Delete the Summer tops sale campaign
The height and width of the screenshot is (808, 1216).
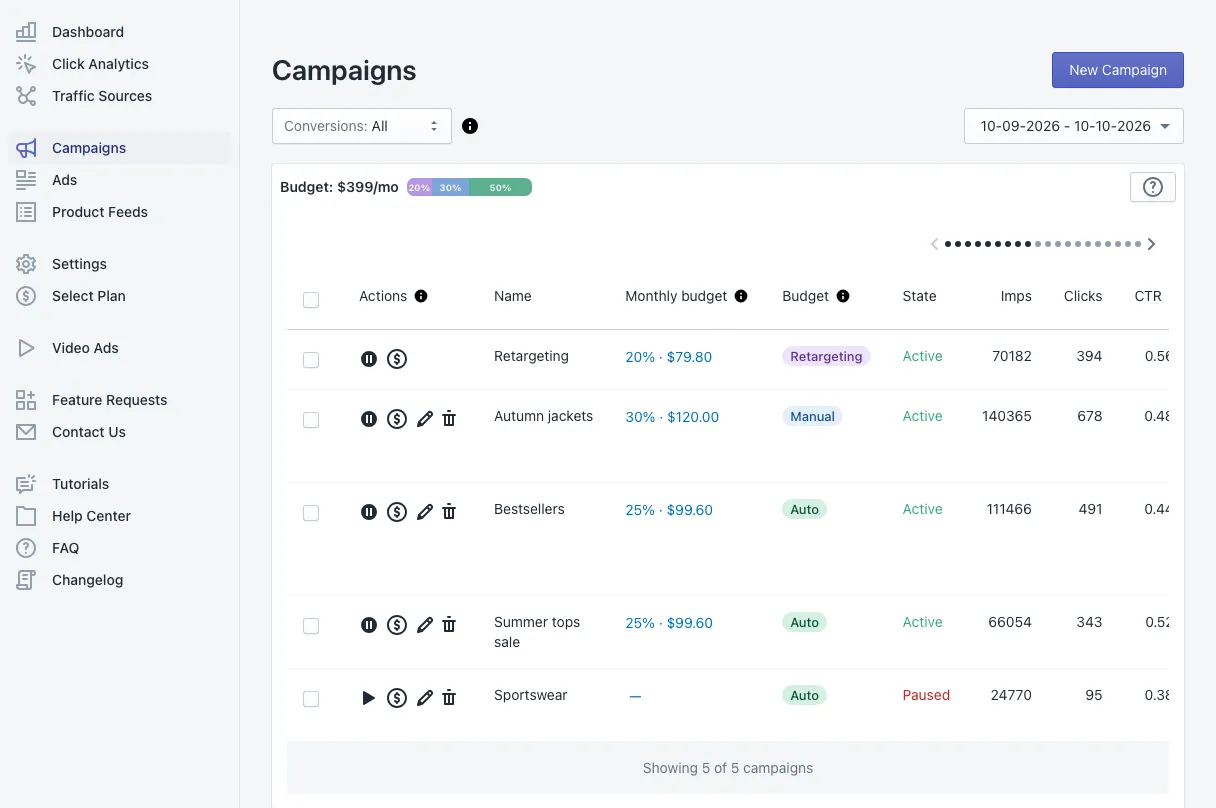click(449, 625)
